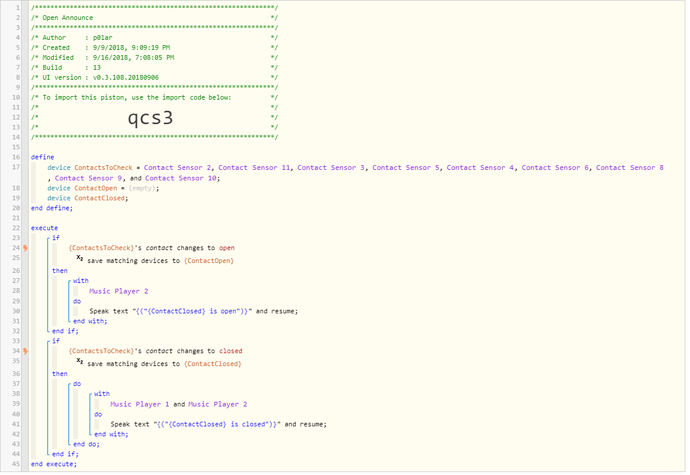Image resolution: width=690 pixels, height=475 pixels.
Task: Click the 'do' keyword on line 29
Action: pos(77,301)
